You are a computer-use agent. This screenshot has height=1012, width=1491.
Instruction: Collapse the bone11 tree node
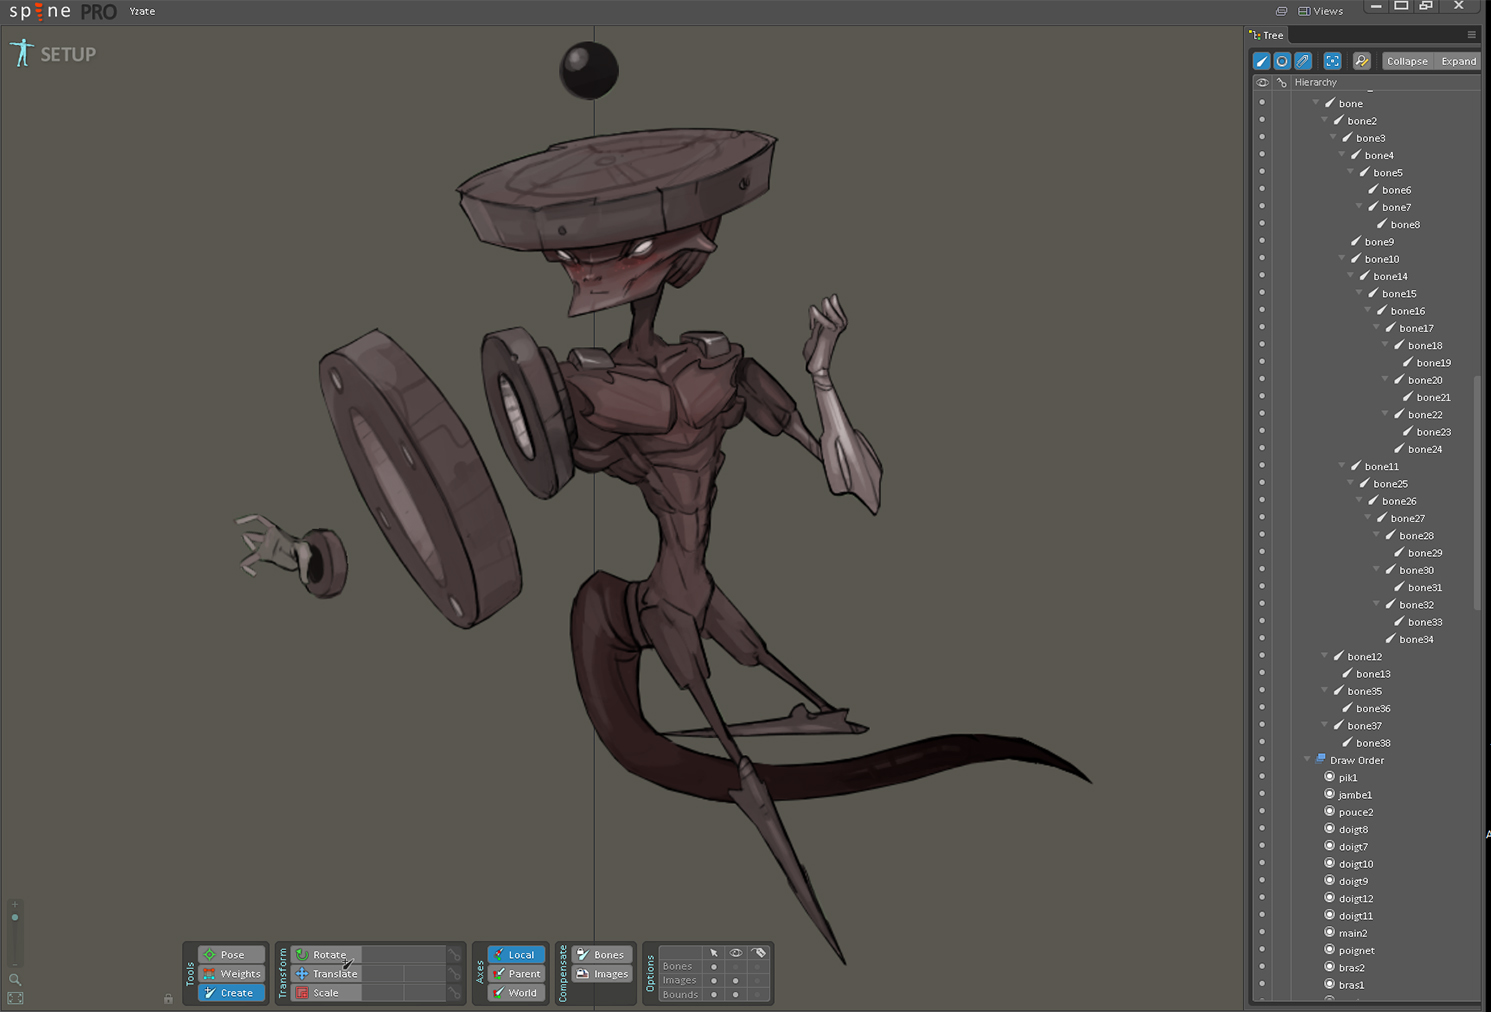(1342, 465)
